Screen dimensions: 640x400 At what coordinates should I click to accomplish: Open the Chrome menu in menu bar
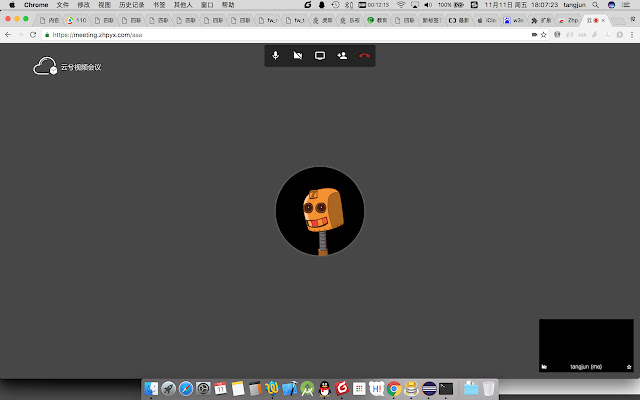tap(36, 5)
